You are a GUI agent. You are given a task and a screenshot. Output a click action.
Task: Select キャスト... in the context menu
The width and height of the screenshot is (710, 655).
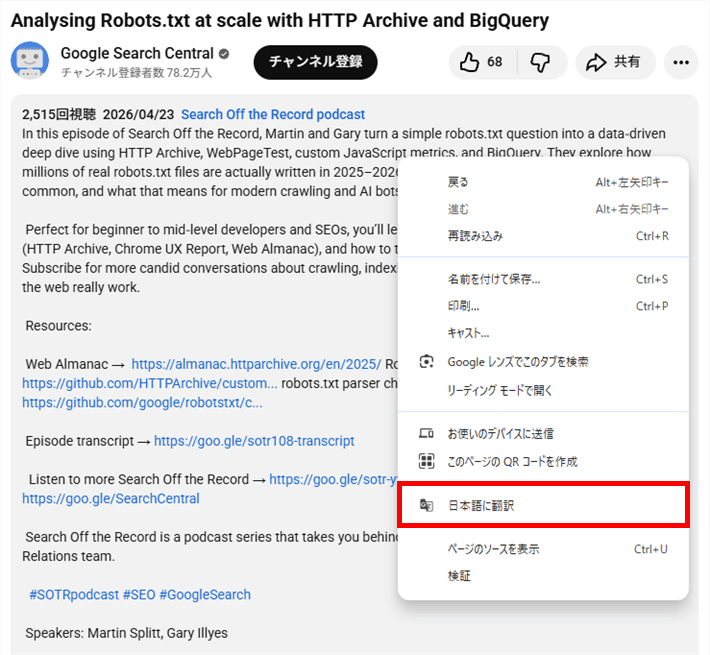543,333
